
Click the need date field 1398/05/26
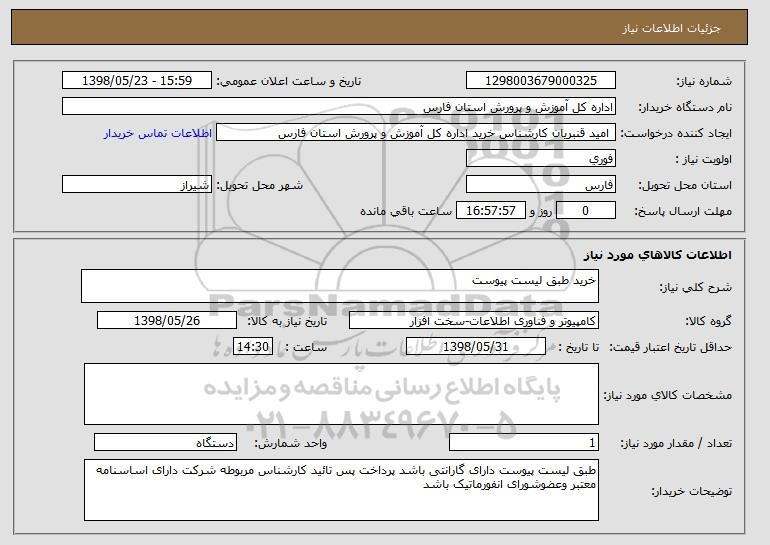click(167, 321)
